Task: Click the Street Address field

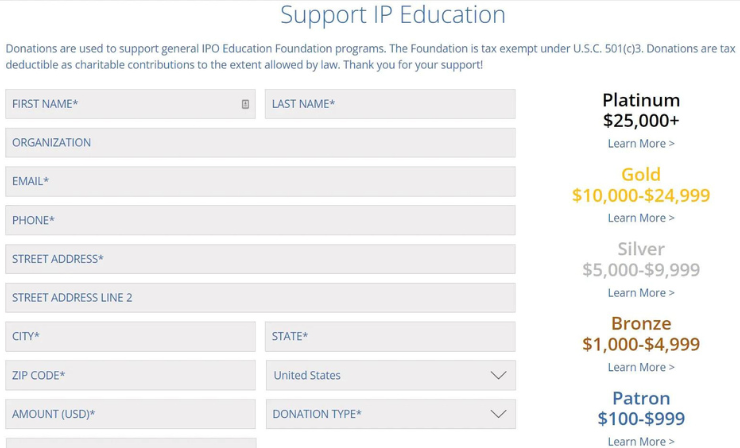Action: [x=260, y=259]
